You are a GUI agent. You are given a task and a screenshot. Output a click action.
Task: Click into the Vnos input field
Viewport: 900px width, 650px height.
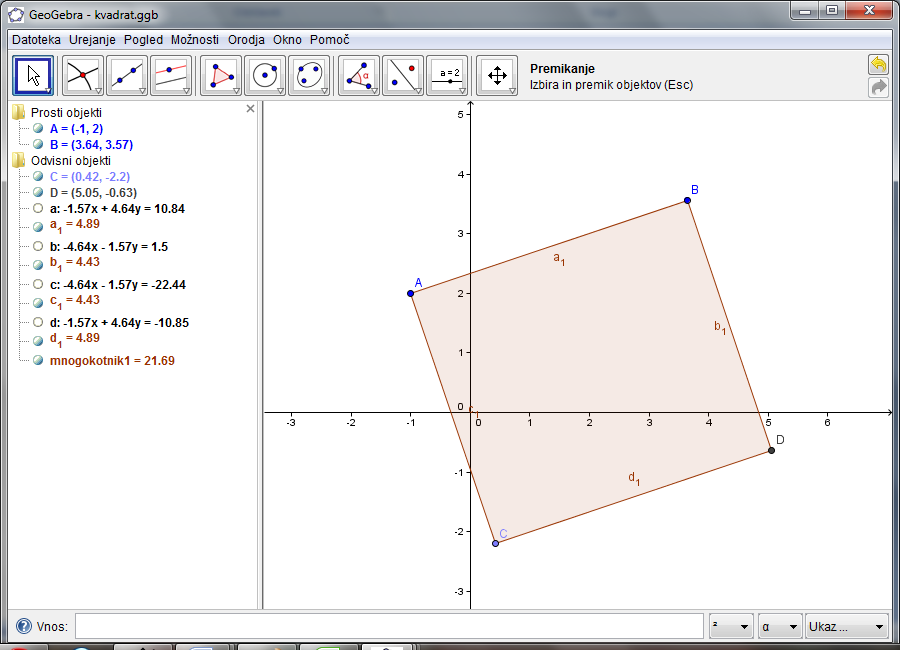389,627
